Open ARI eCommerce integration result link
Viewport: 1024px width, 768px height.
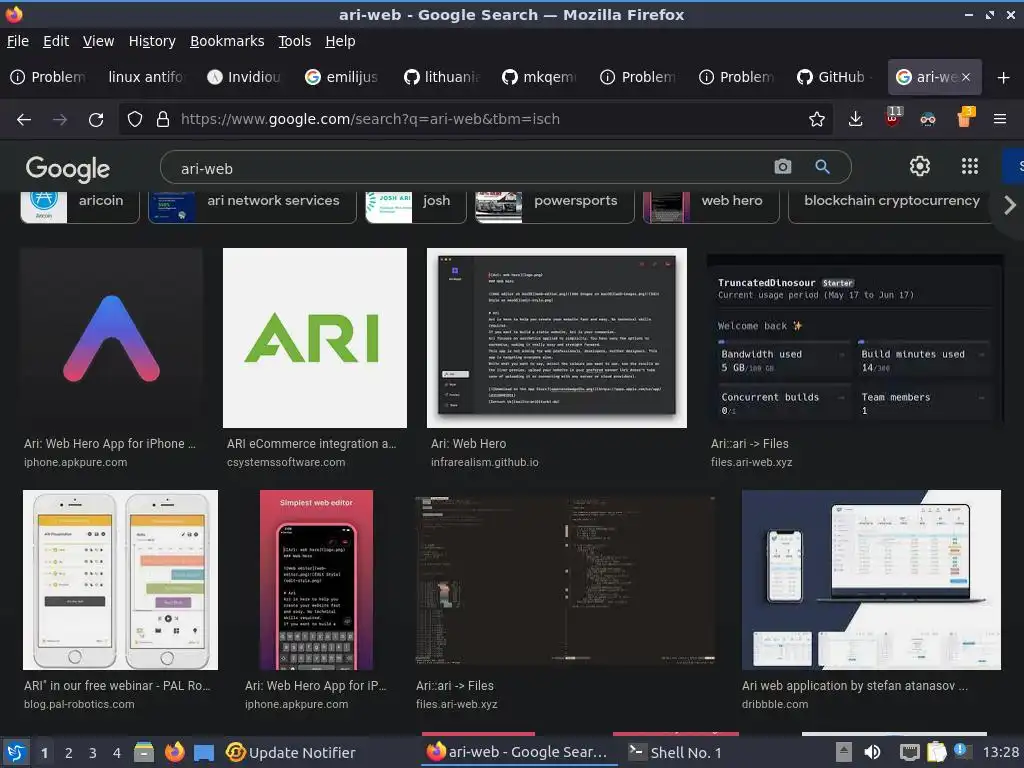click(x=312, y=453)
